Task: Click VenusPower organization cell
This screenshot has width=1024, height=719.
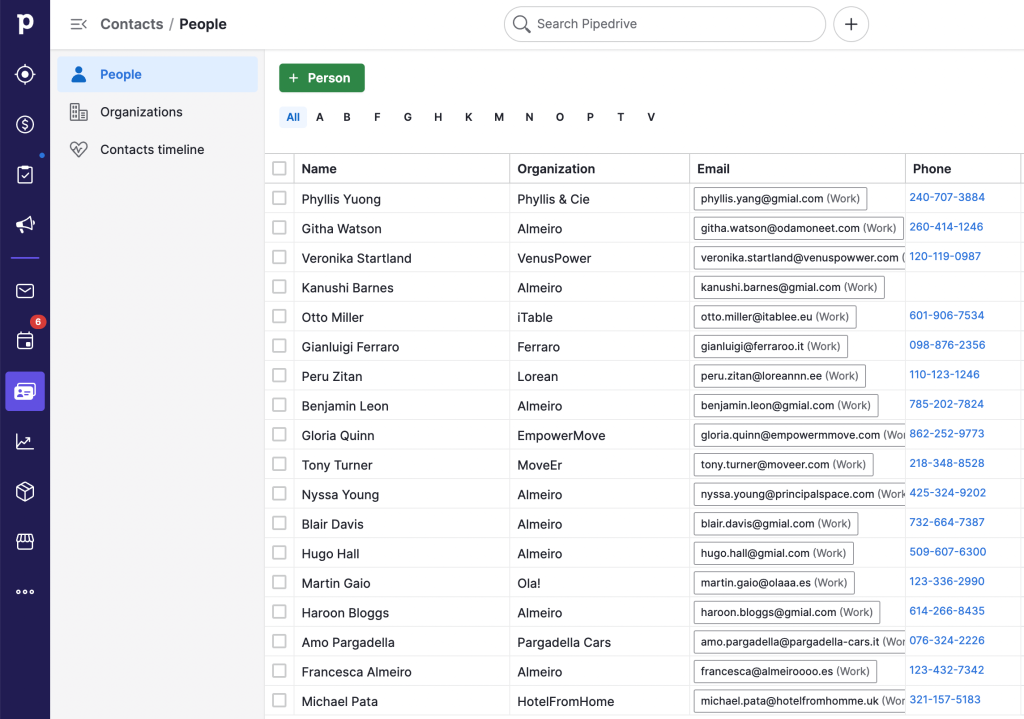Action: tap(554, 259)
